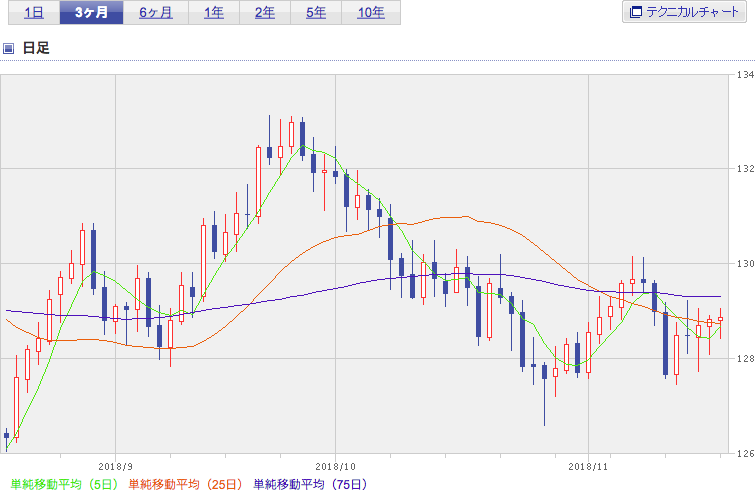755x493 pixels.
Task: Click the 単純移動平均（5日）legend label
Action: 64,484
